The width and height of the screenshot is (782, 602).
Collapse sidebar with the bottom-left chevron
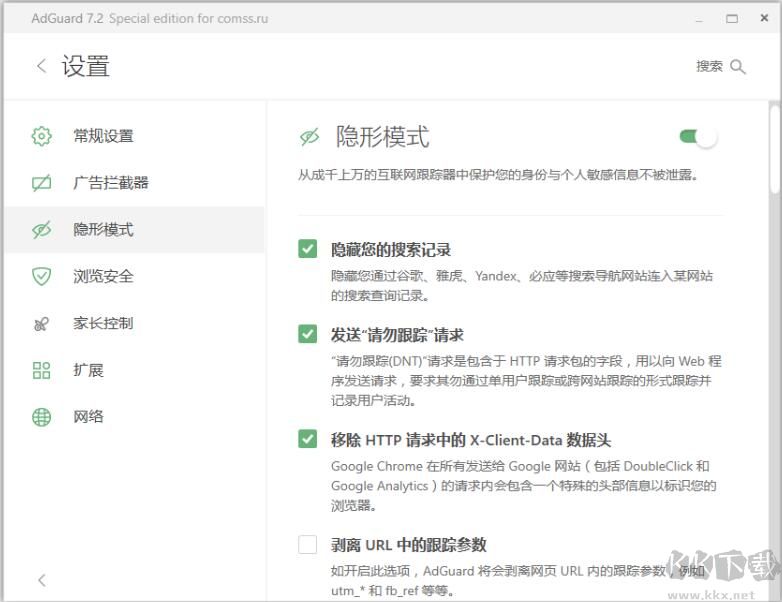point(42,580)
